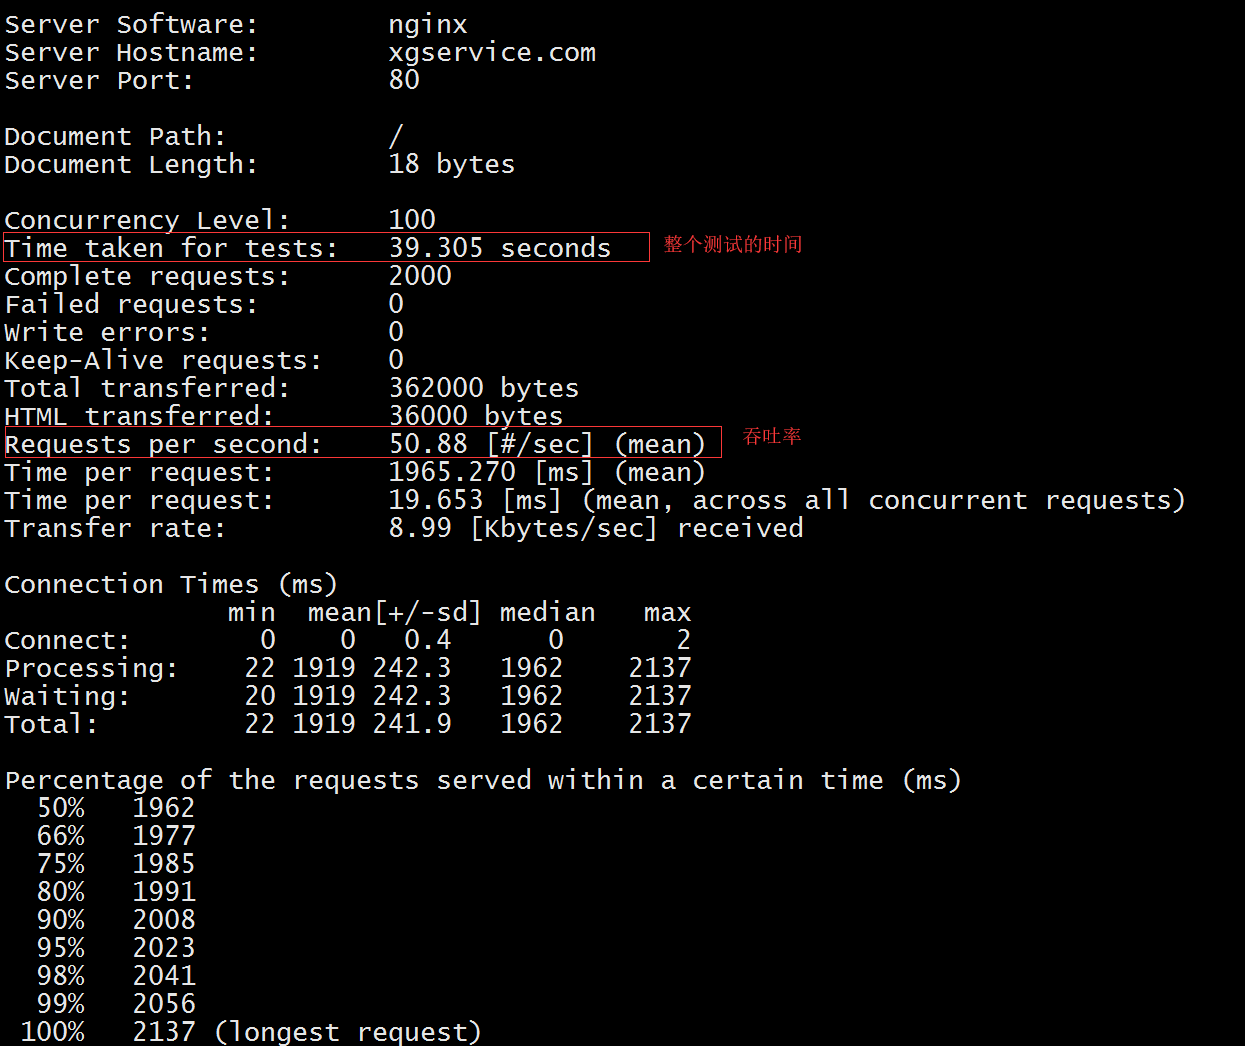Click the concurrency level value 100
Screen dimensions: 1245x1046
click(x=412, y=220)
